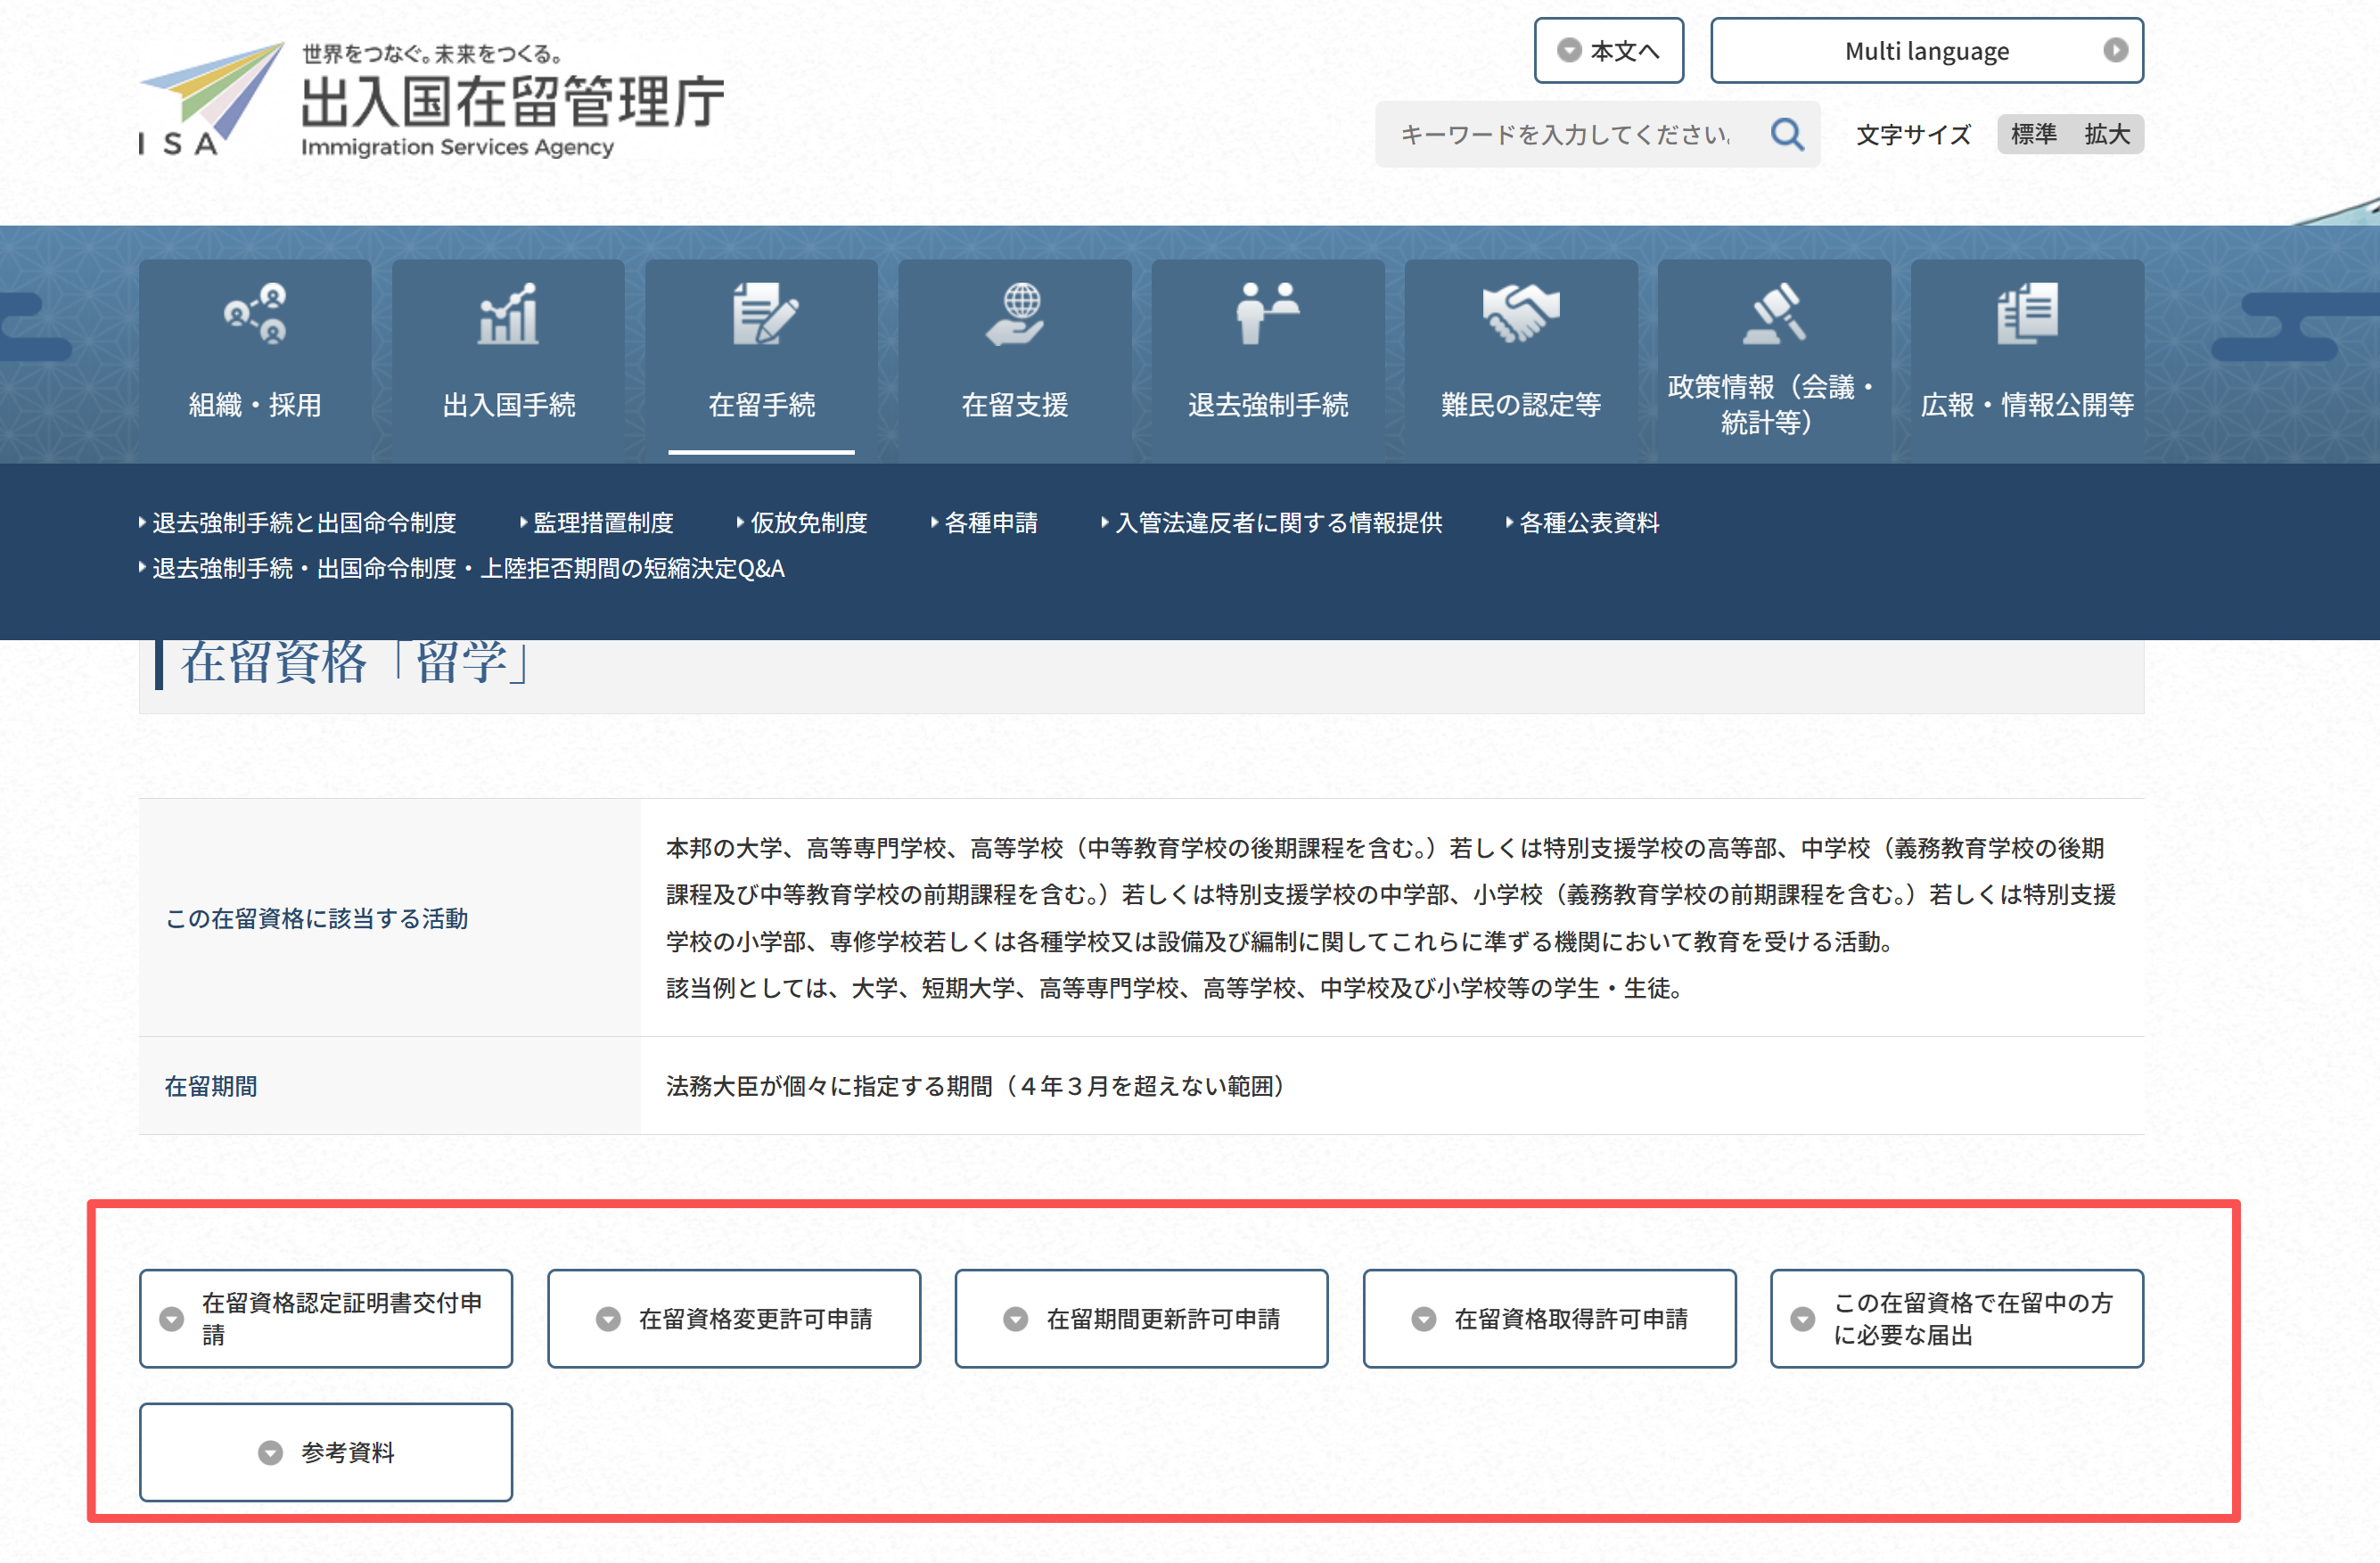
Task: Set text size to 拡大
Action: pyautogui.click(x=2107, y=134)
